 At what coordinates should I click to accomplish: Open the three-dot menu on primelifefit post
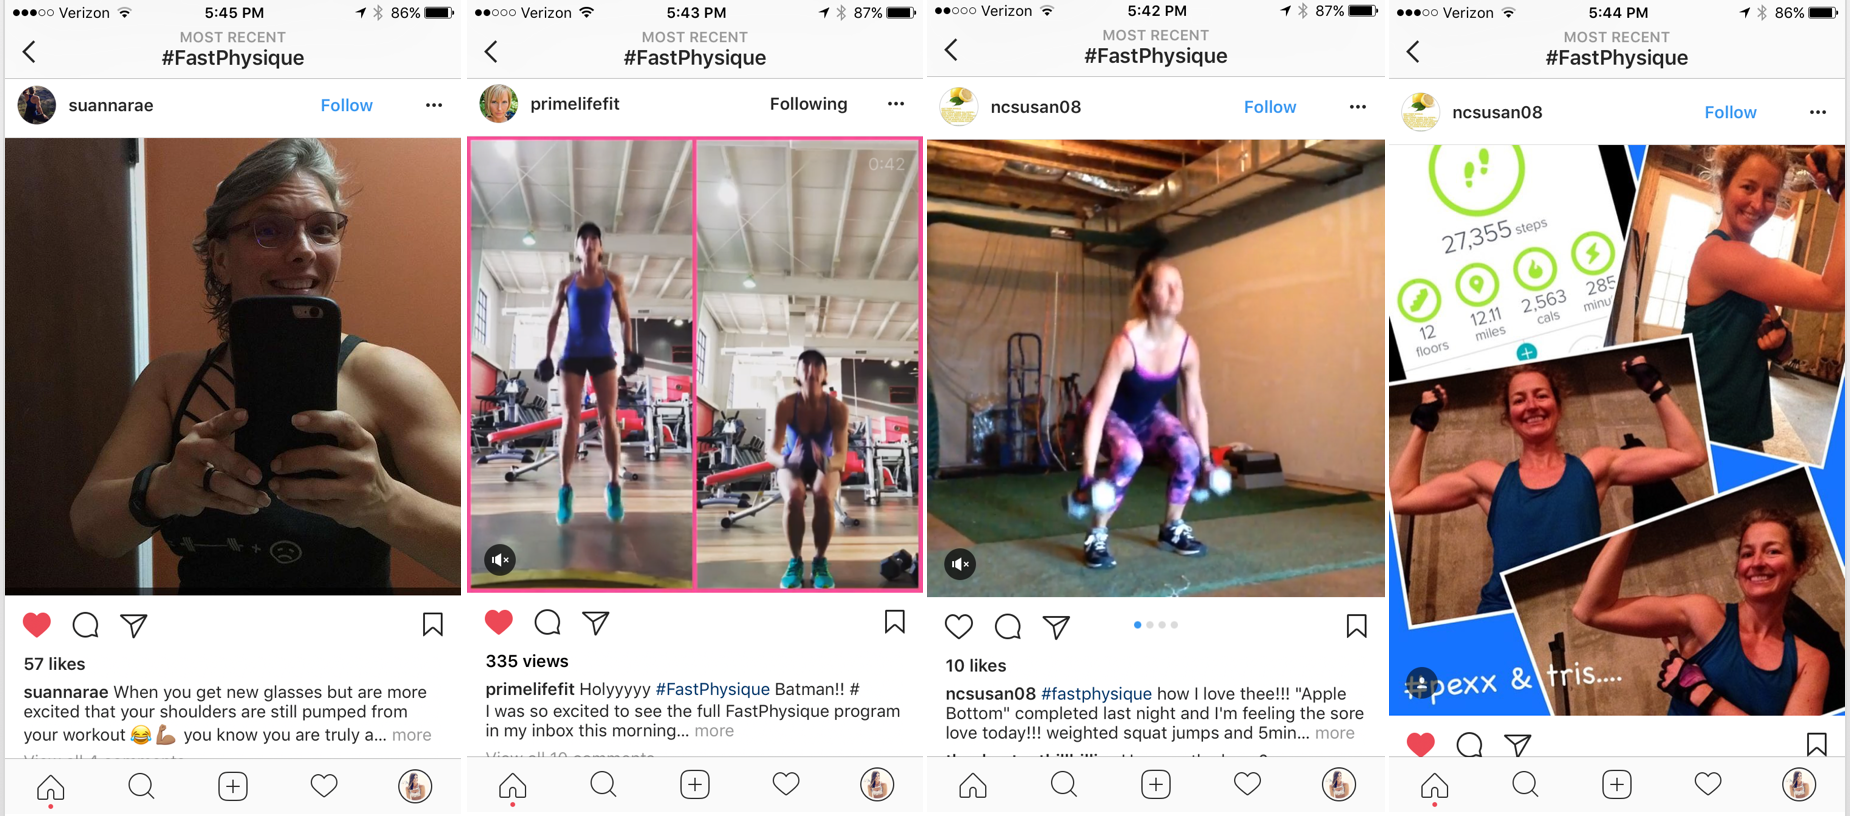pos(896,103)
